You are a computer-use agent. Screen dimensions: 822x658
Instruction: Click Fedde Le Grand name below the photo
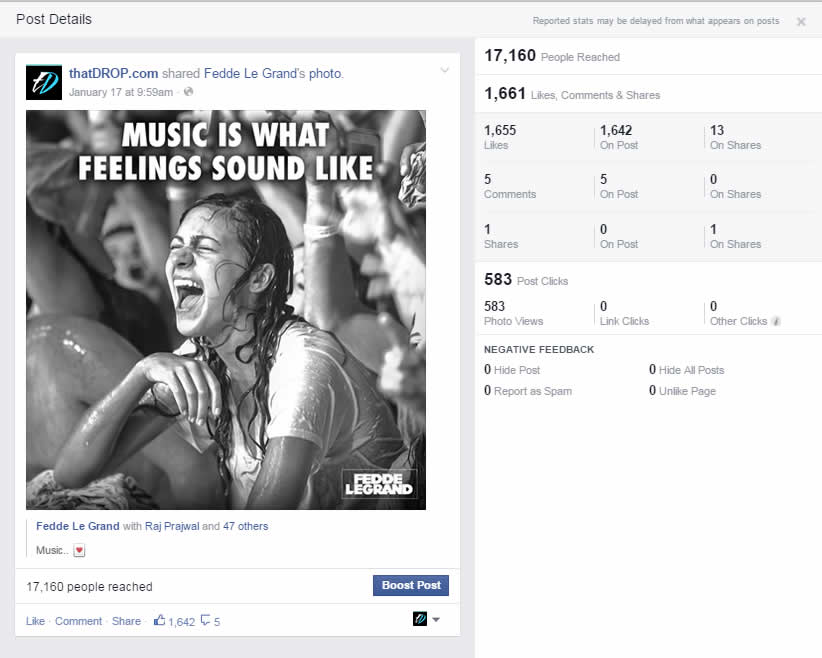coord(78,526)
